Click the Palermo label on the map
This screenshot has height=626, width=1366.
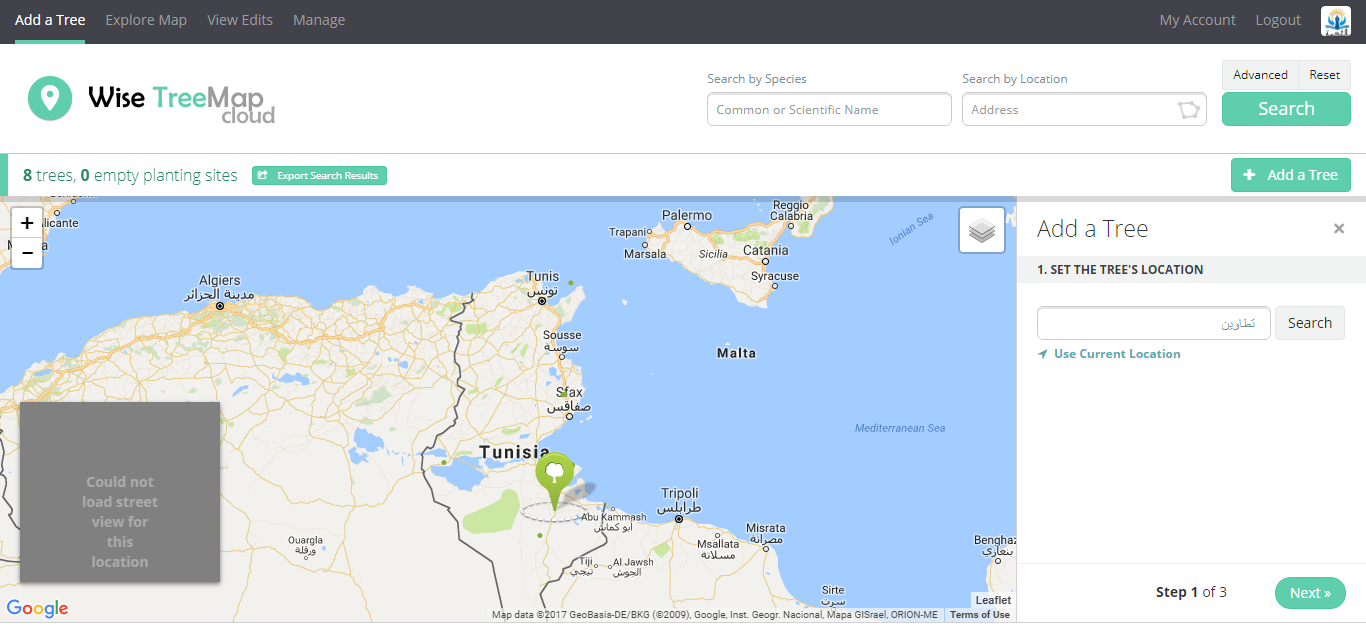point(687,215)
